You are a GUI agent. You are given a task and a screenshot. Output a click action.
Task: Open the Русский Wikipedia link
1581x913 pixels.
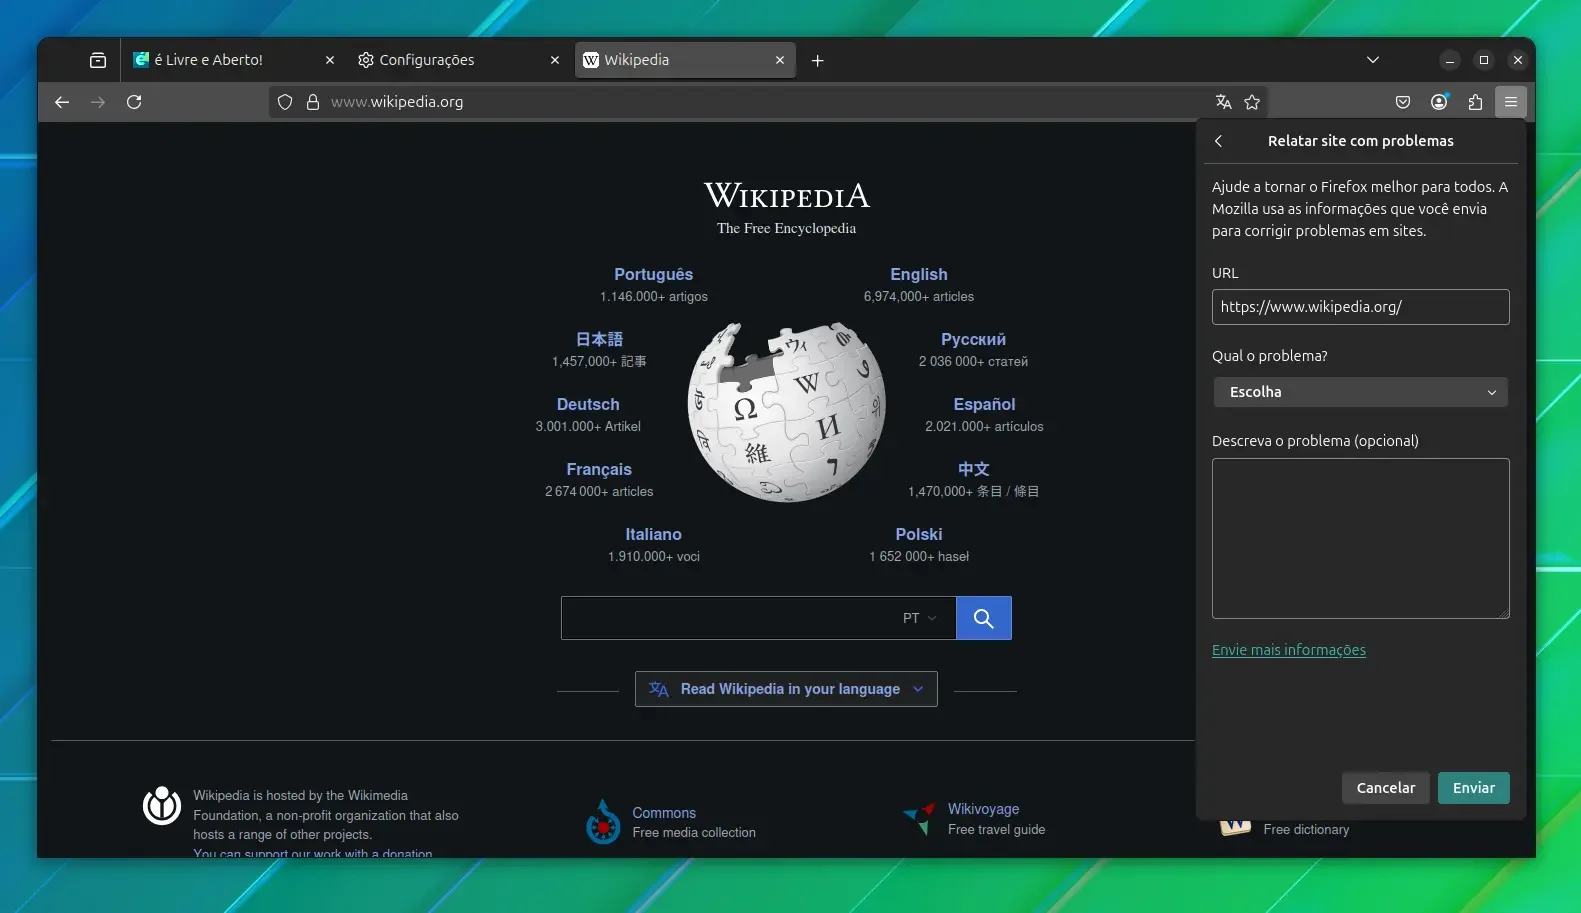[x=973, y=339]
